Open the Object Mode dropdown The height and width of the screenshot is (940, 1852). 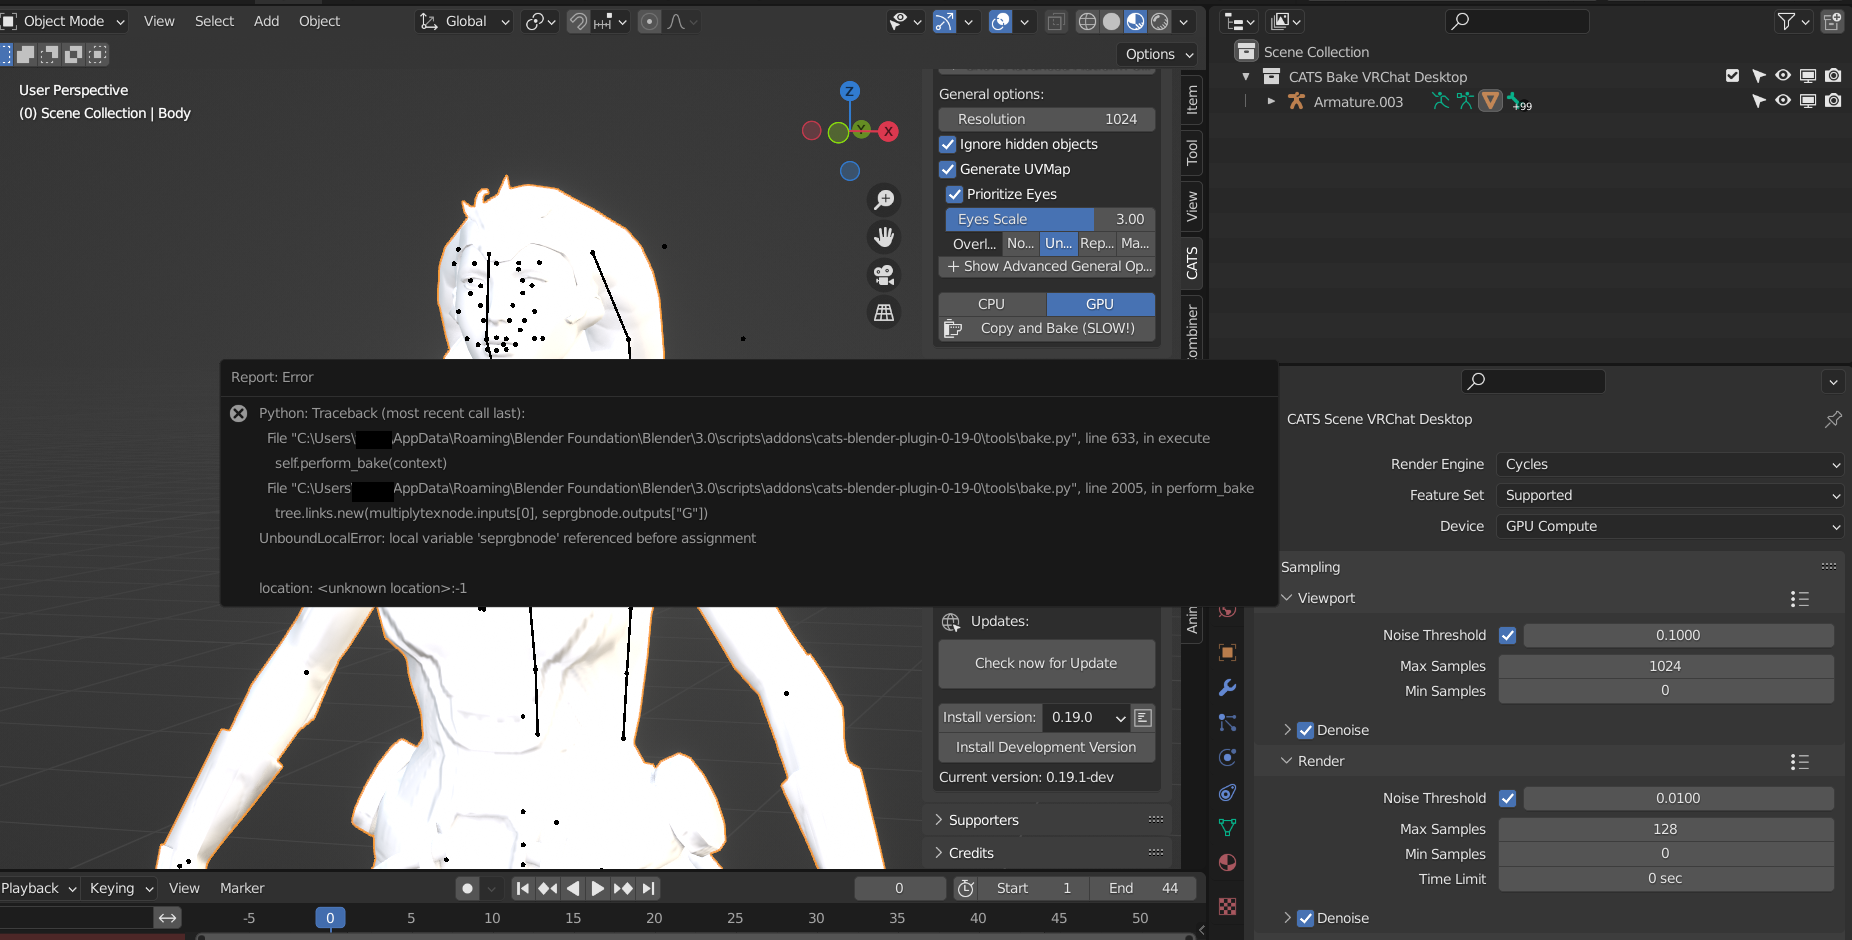tap(65, 21)
